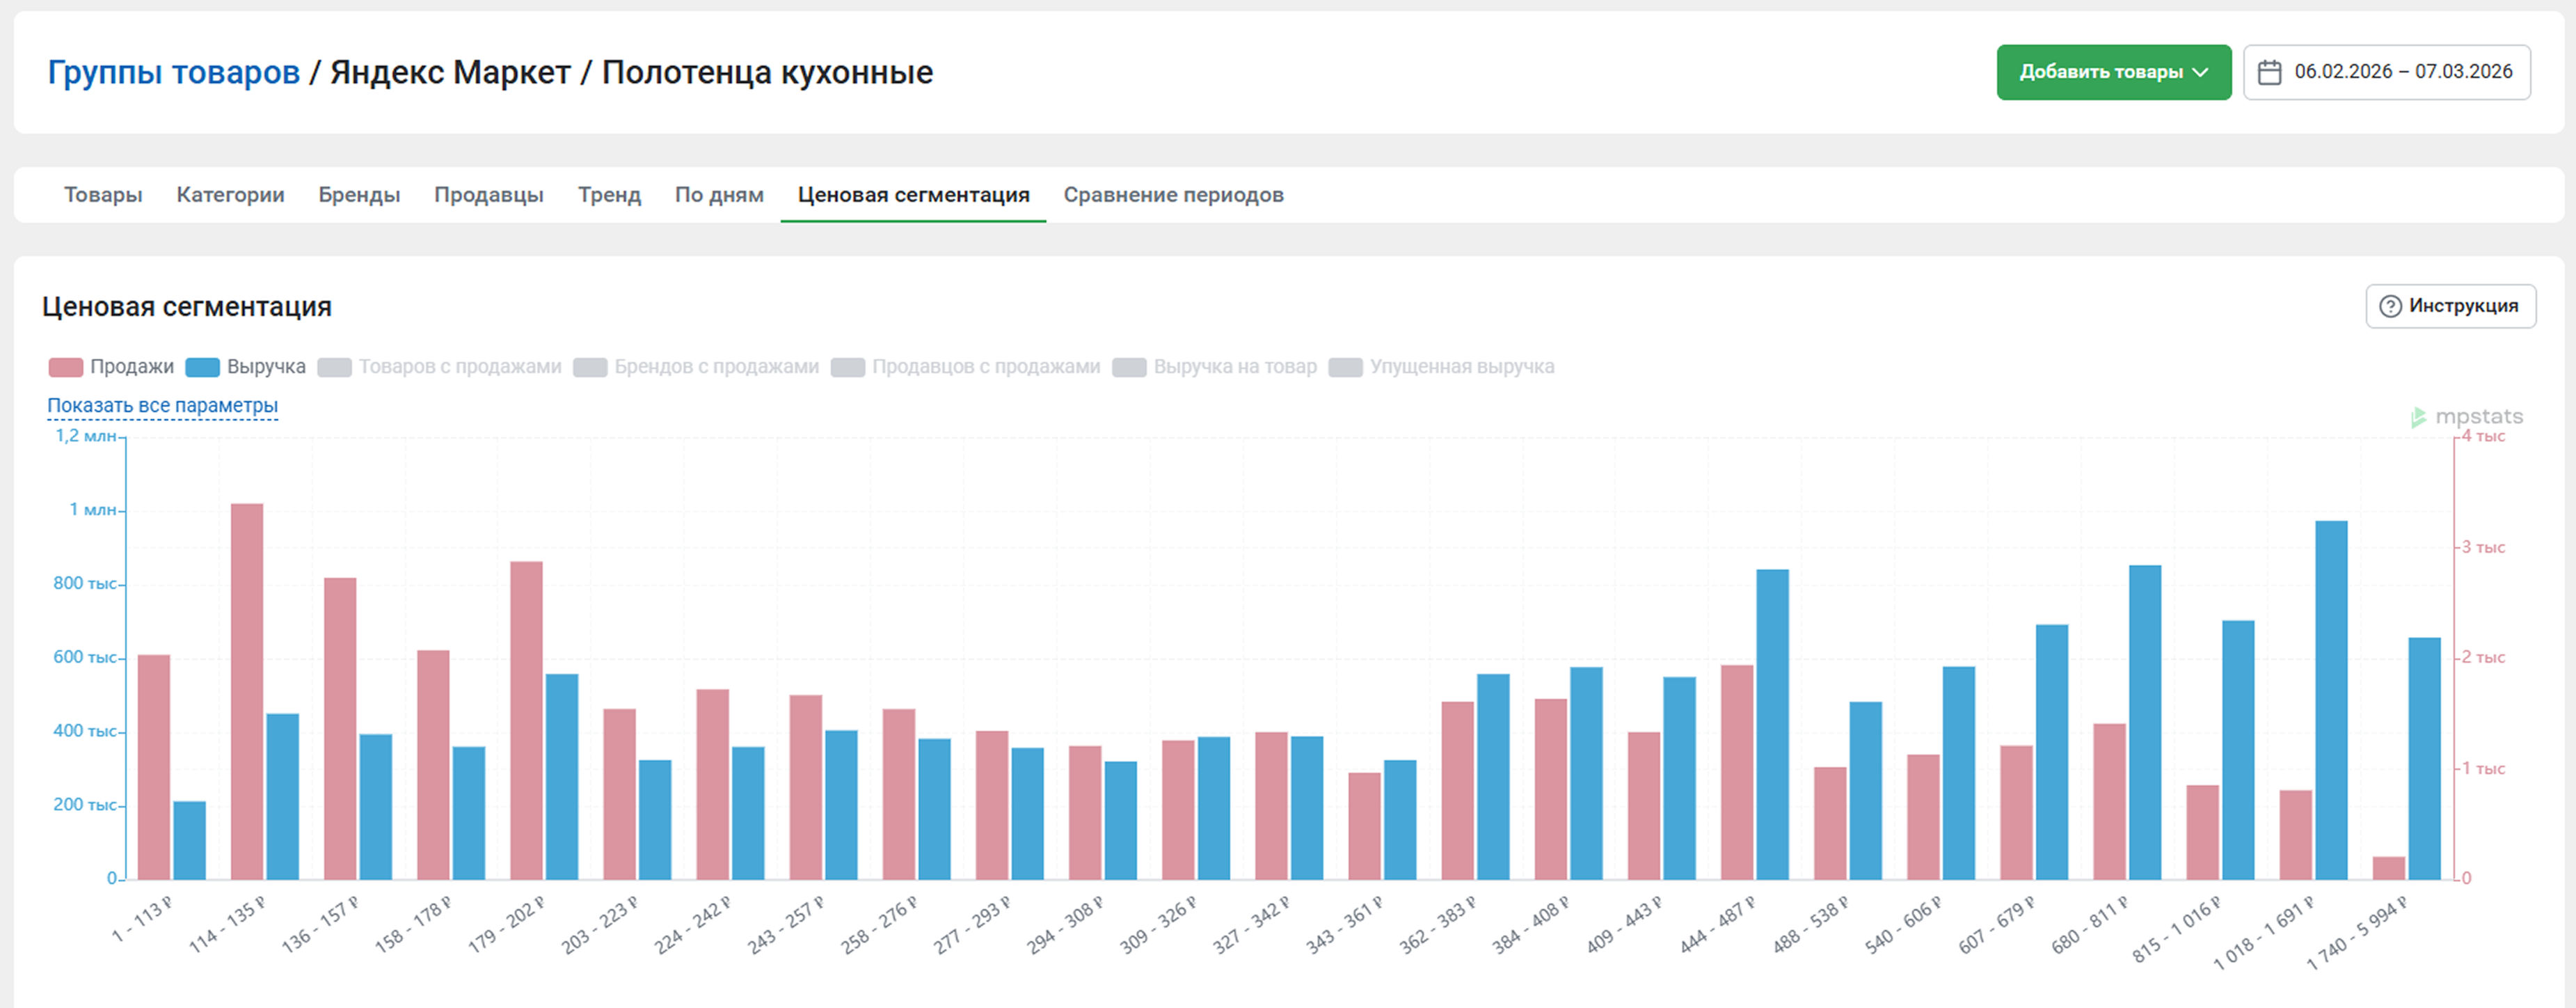The width and height of the screenshot is (2576, 1008).
Task: Click the calendar icon in date range field
Action: click(2269, 72)
